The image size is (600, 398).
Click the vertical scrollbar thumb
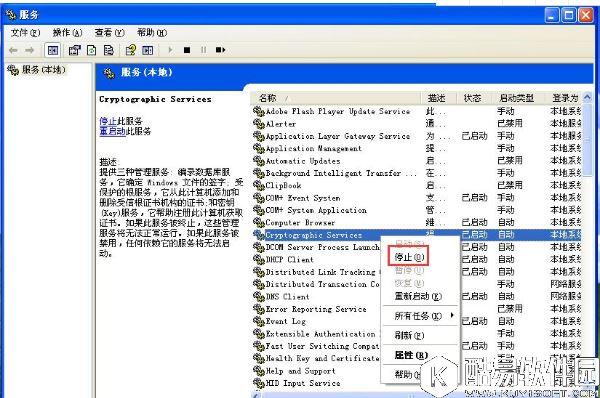click(x=587, y=140)
